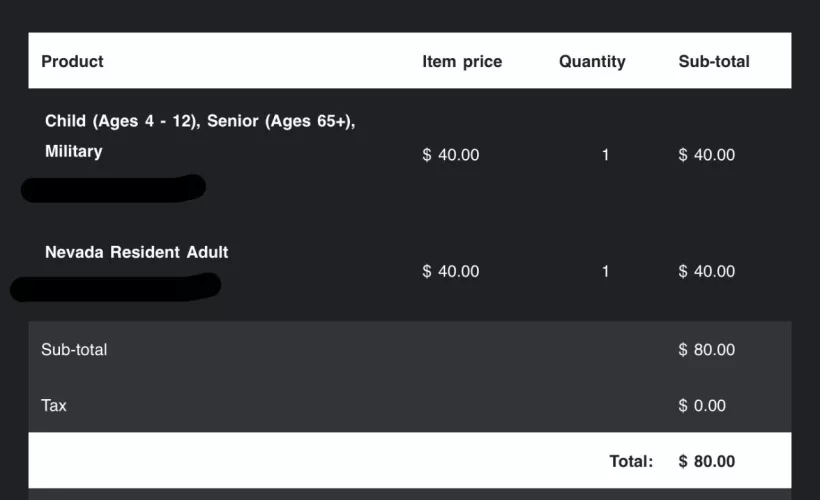Select the $ 80.00 summary sub-total amount
This screenshot has height=500, width=820.
click(x=706, y=350)
